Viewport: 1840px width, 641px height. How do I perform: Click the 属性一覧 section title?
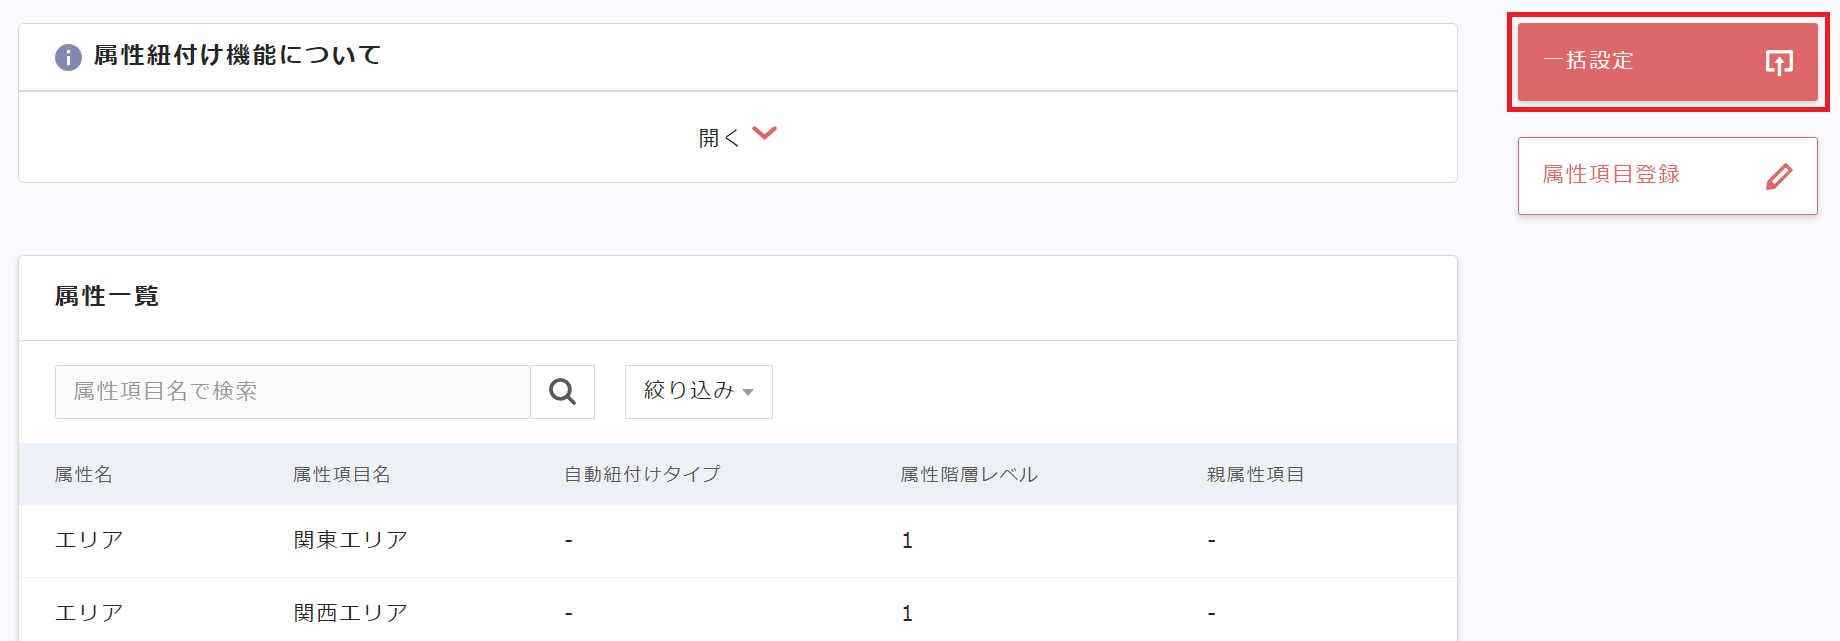click(x=107, y=297)
